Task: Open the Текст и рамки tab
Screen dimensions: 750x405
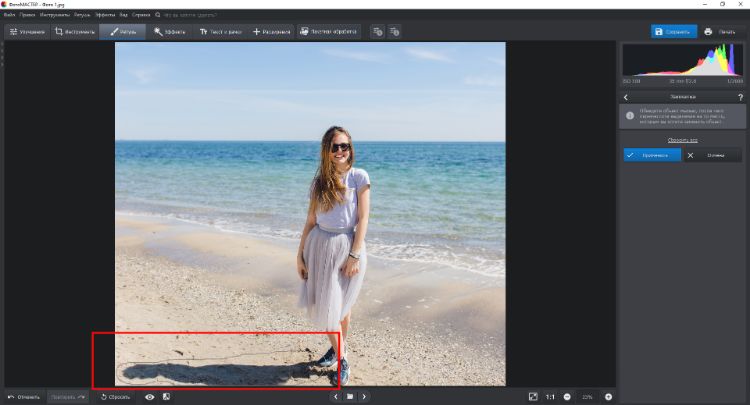Action: click(220, 32)
